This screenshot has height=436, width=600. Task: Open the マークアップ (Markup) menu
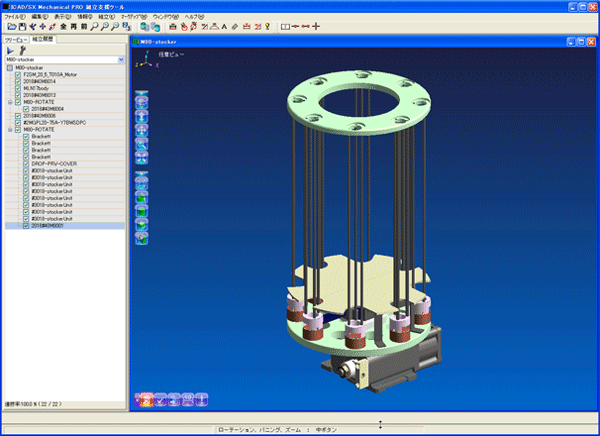coord(134,16)
